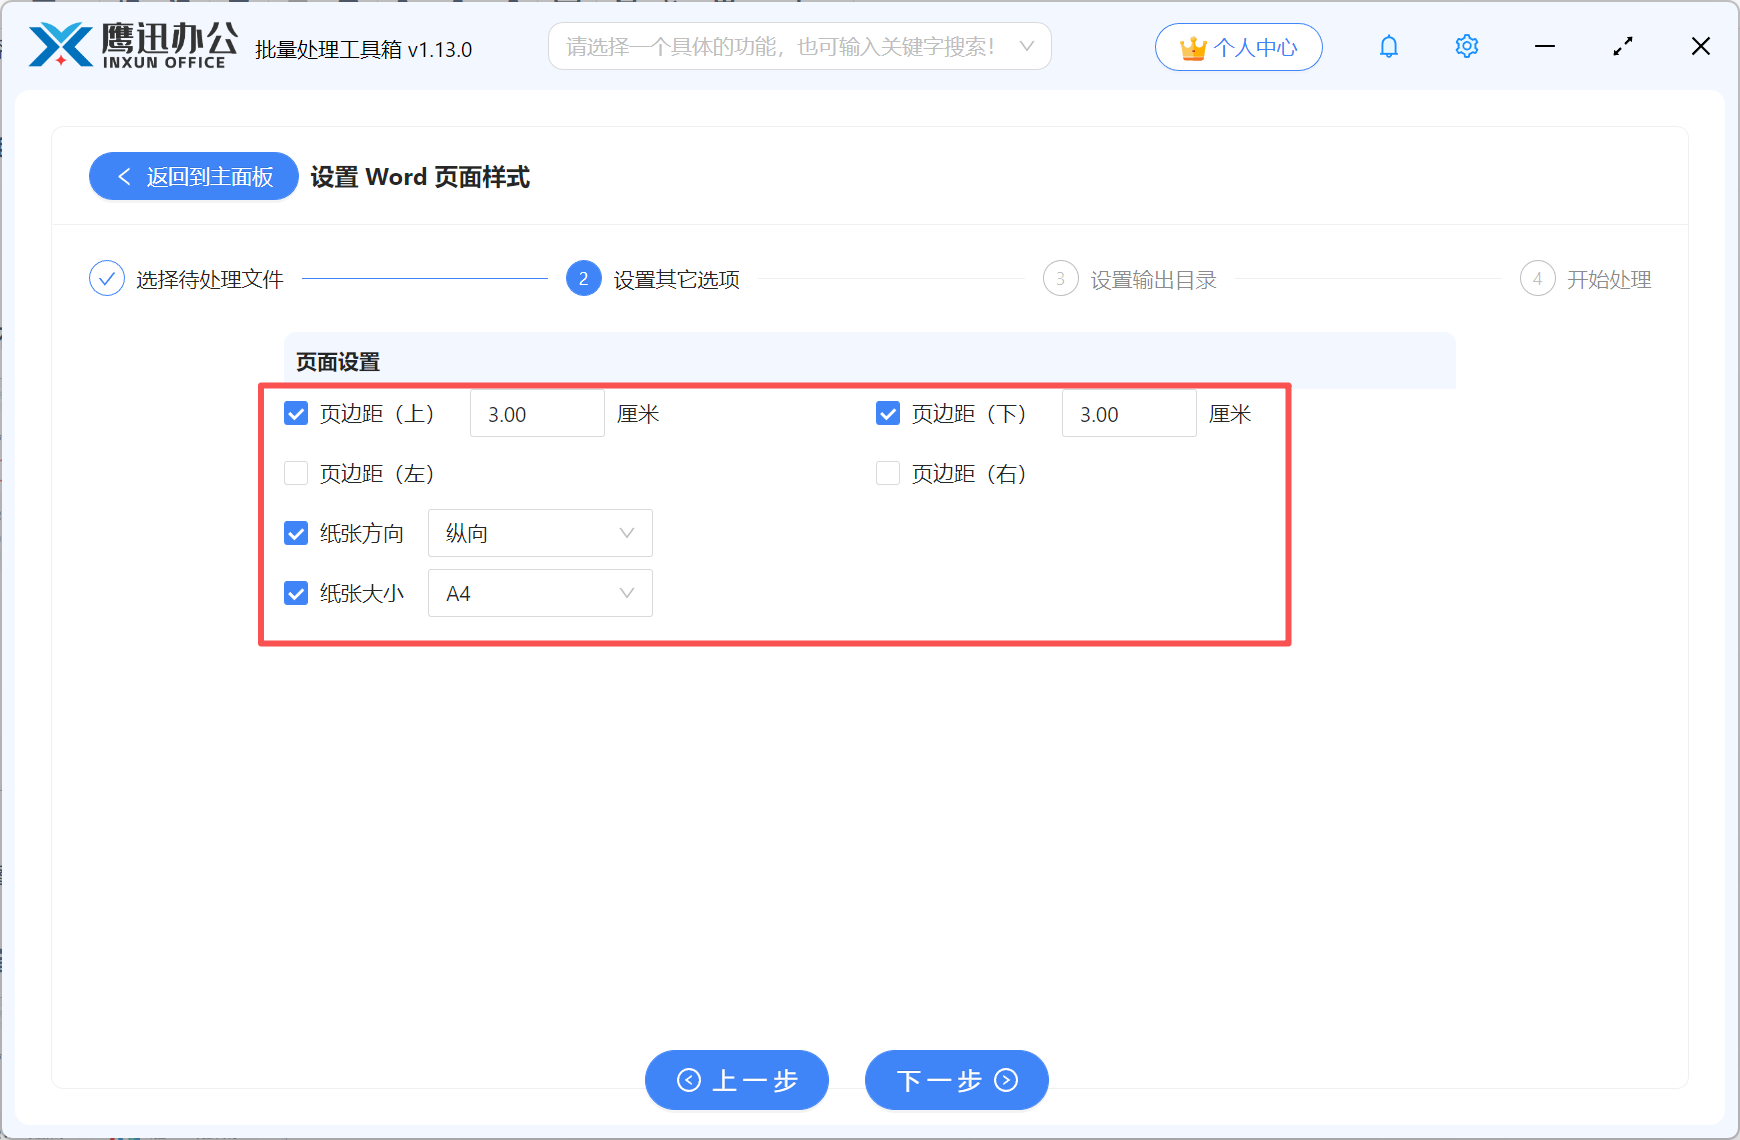The height and width of the screenshot is (1140, 1740).
Task: Open the notification bell
Action: (1388, 46)
